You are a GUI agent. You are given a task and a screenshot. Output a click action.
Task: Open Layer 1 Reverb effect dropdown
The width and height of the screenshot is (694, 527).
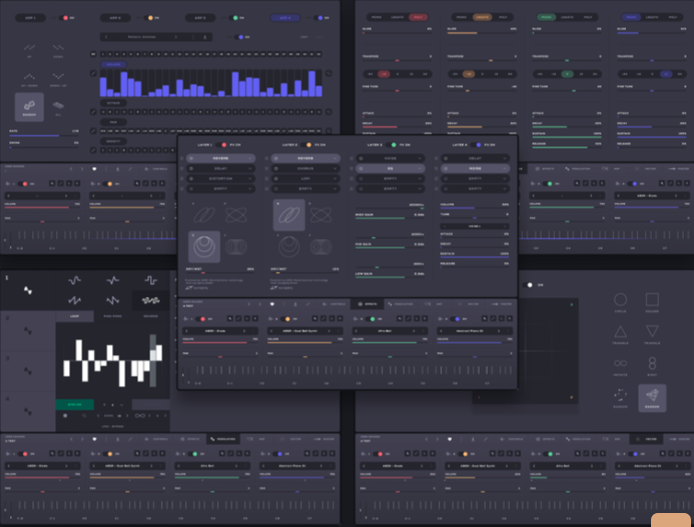(220, 158)
